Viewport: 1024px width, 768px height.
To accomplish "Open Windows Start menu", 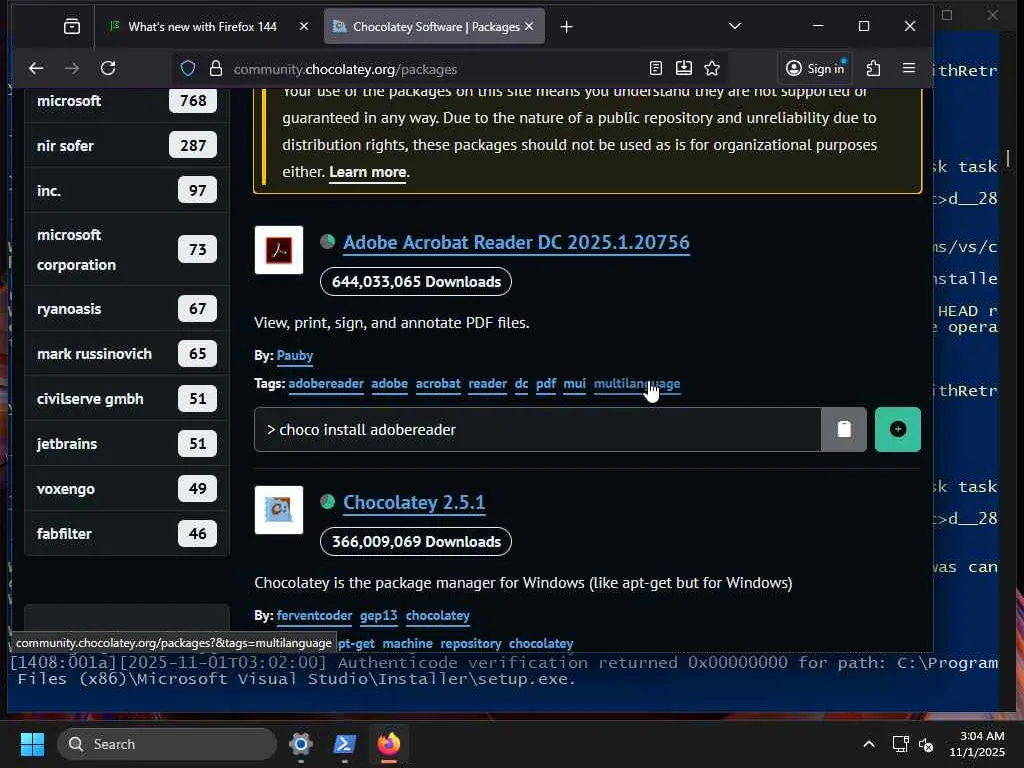I will [32, 744].
